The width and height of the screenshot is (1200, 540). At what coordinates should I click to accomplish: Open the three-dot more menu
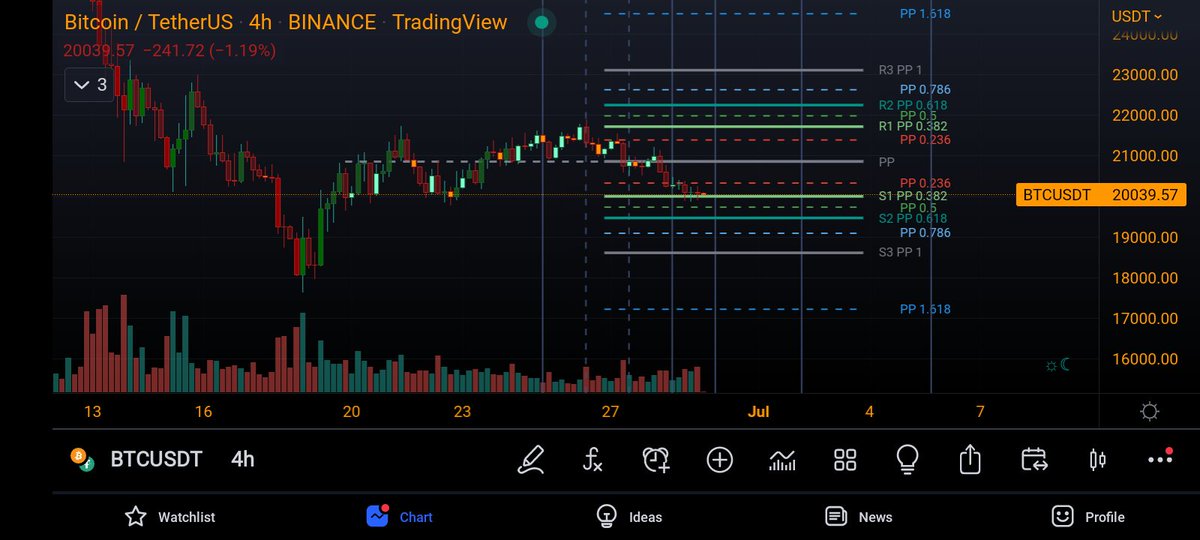point(1160,458)
